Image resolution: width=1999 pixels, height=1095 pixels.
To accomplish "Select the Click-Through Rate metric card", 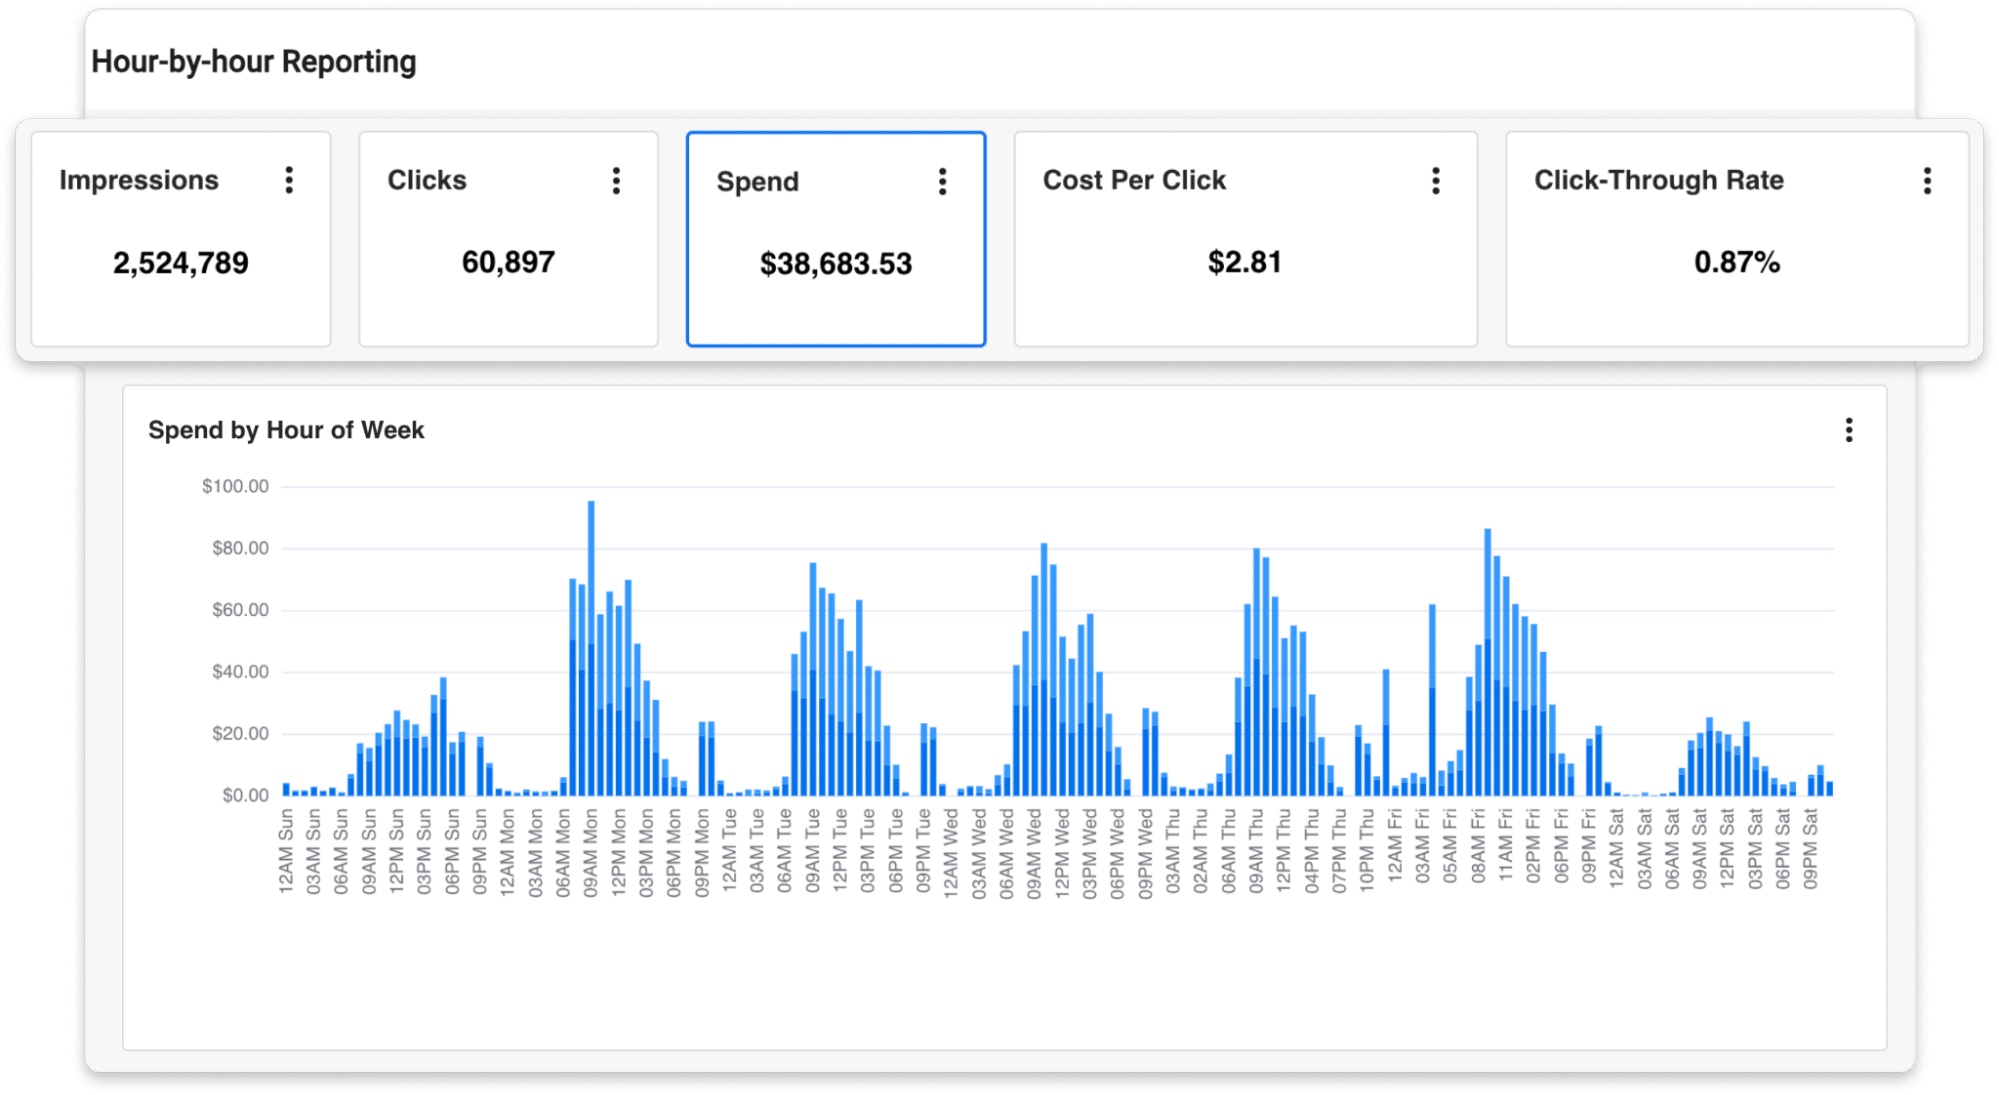I will pos(1737,239).
